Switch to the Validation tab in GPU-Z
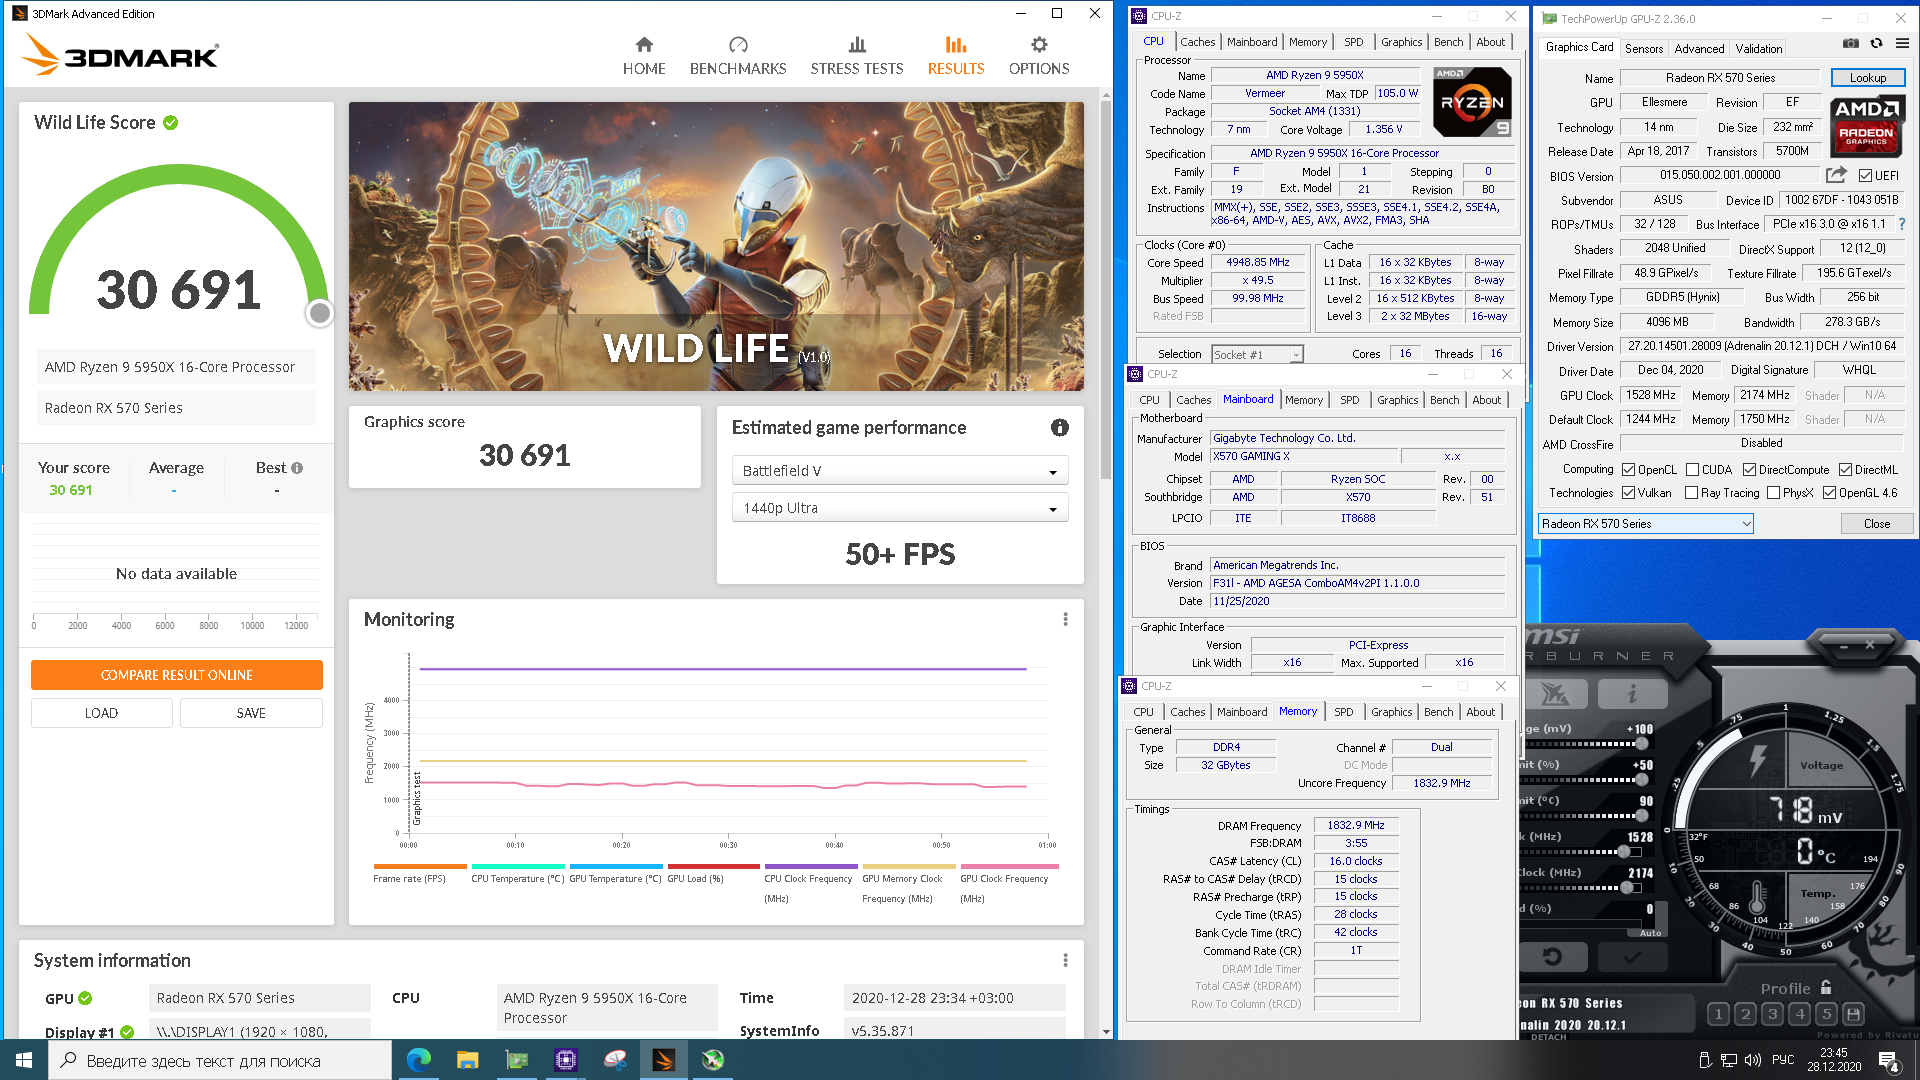This screenshot has height=1080, width=1920. point(1758,48)
